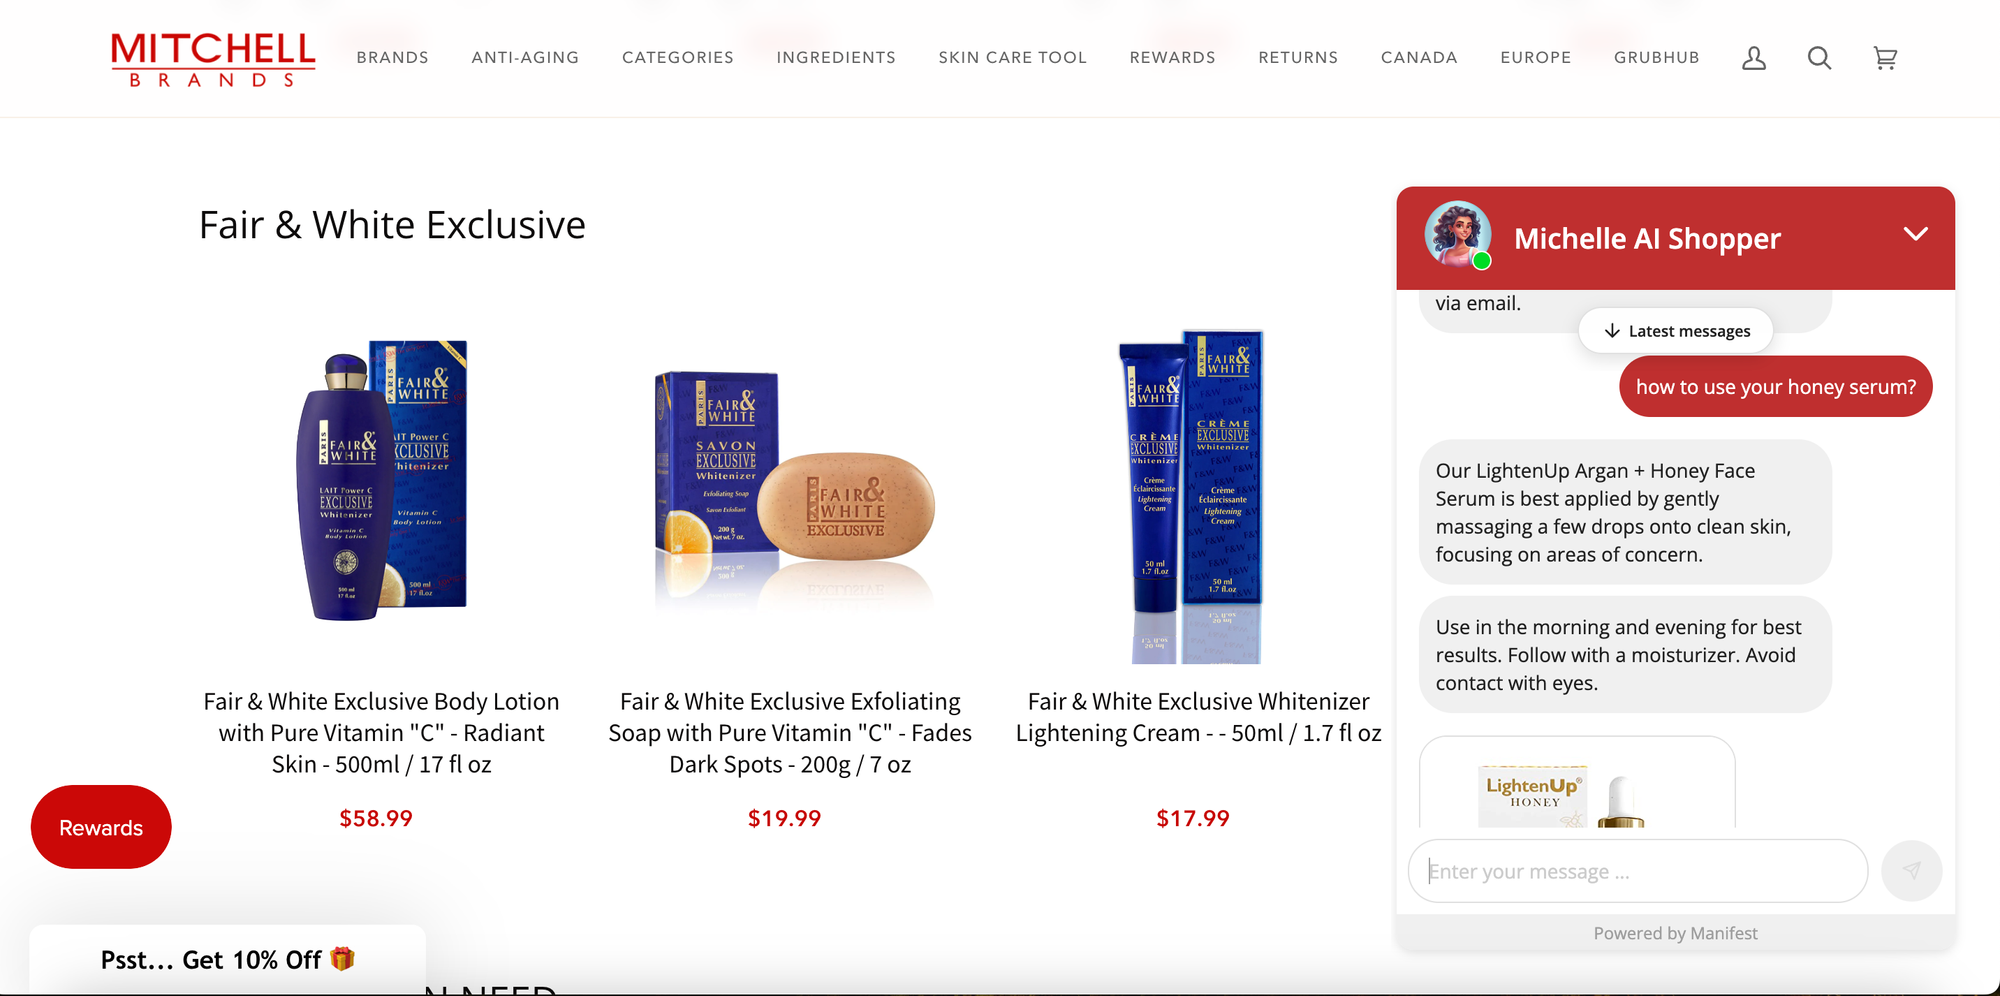Open the Categories menu
Screen dimensions: 2000x996
(678, 58)
